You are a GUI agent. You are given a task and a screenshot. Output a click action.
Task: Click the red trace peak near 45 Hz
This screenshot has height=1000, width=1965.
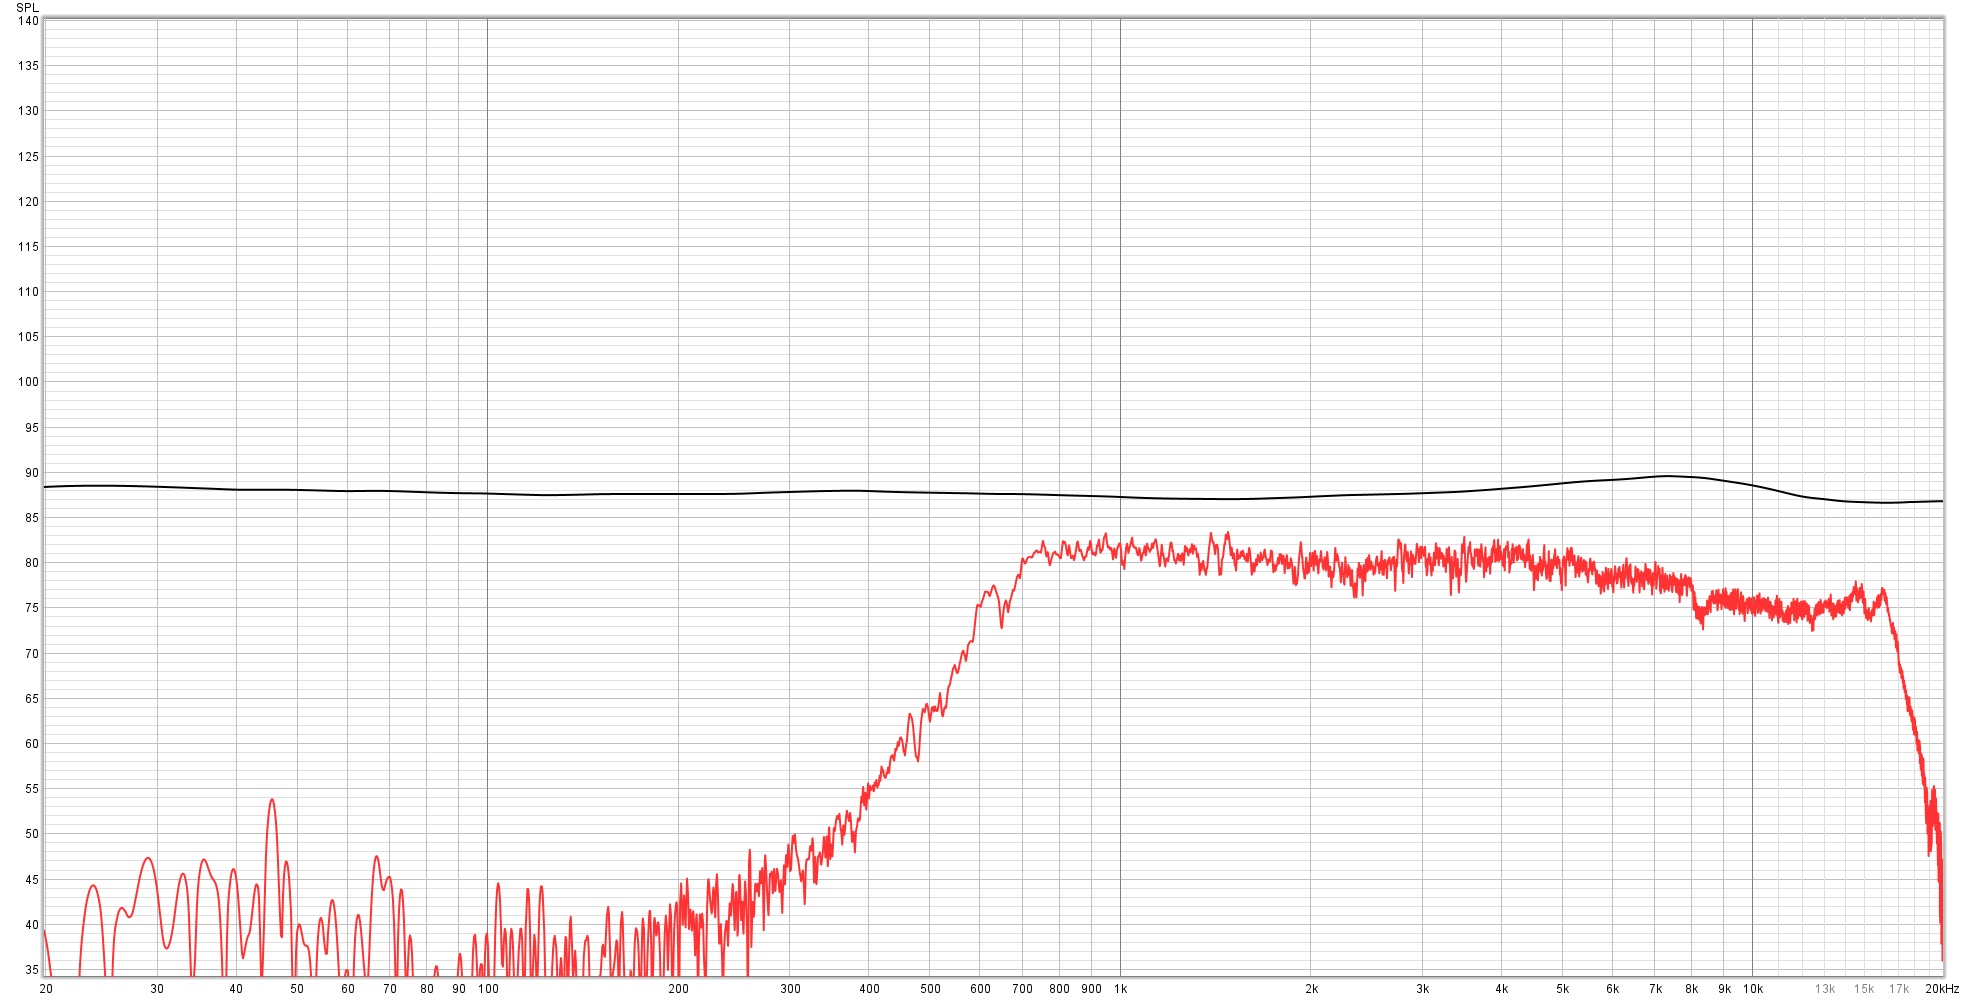point(271,800)
